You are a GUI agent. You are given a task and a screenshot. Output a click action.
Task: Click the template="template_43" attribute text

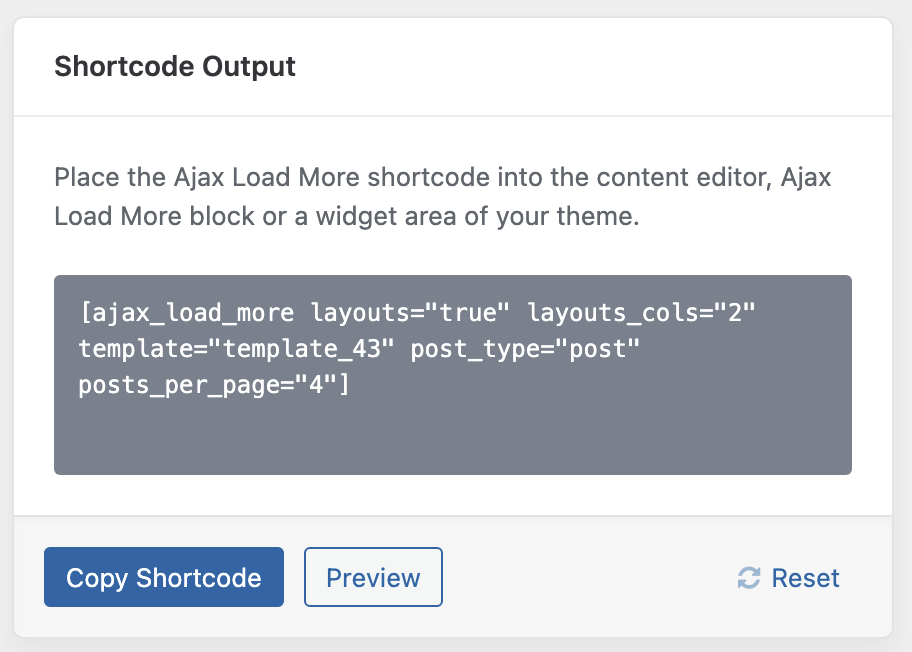[237, 349]
